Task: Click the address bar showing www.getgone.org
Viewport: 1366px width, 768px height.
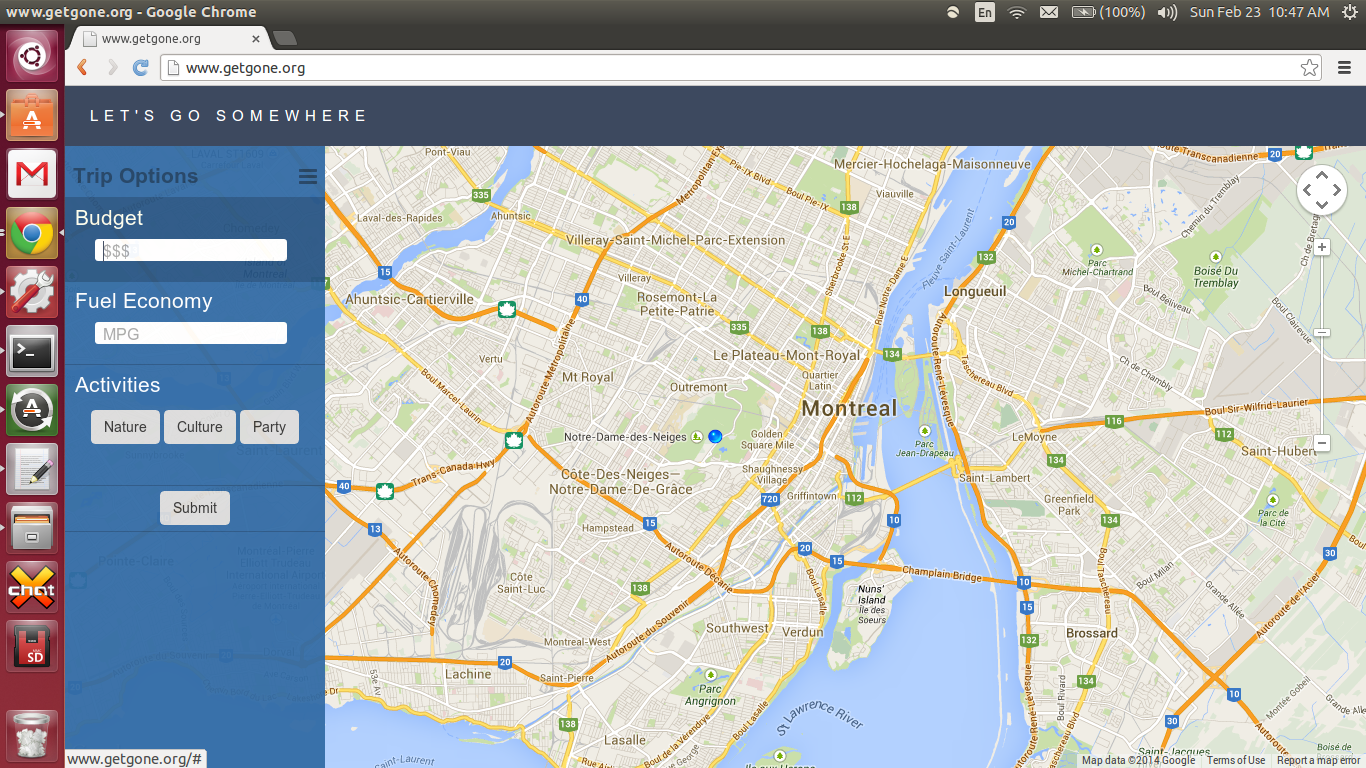Action: tap(740, 68)
